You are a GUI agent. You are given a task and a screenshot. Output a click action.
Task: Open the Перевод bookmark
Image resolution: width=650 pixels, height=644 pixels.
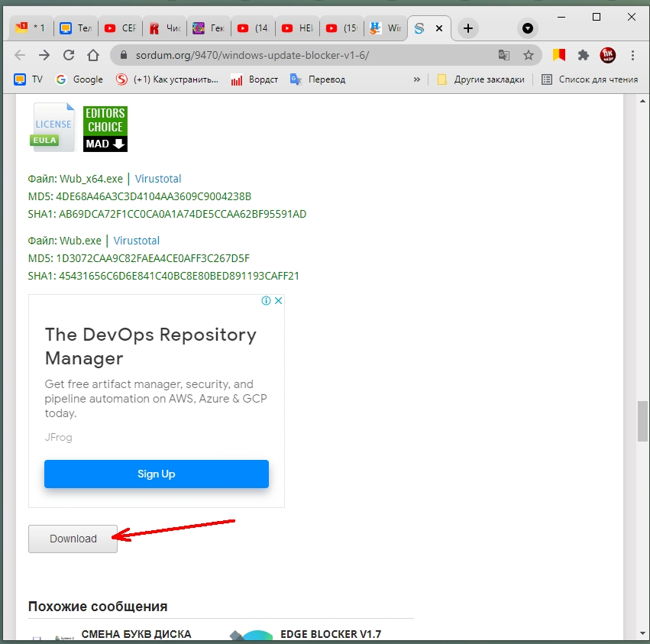coord(318,79)
